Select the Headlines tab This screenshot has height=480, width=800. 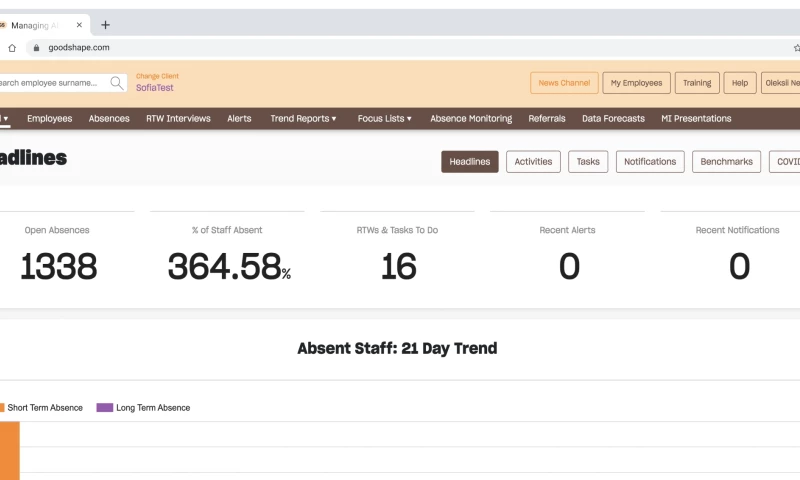469,162
